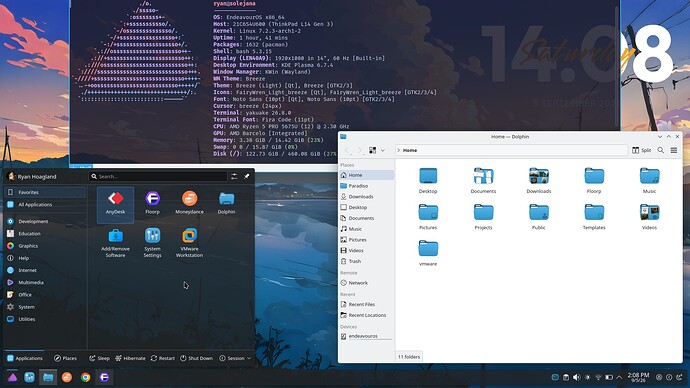This screenshot has height=388, width=690.
Task: Open Recent Locations in Dolphin's sidebar
Action: coord(367,315)
